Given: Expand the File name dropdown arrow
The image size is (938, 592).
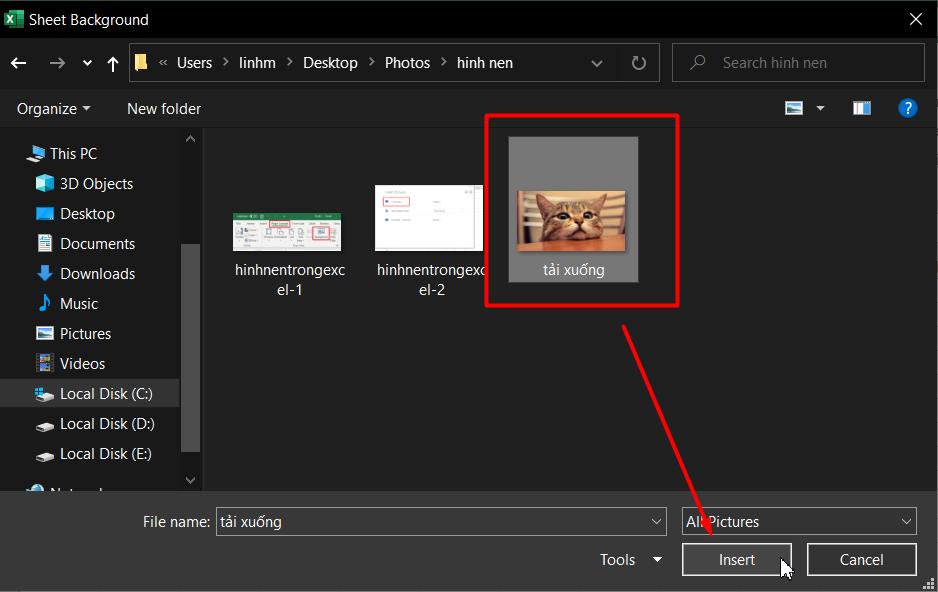Looking at the screenshot, I should coord(656,521).
